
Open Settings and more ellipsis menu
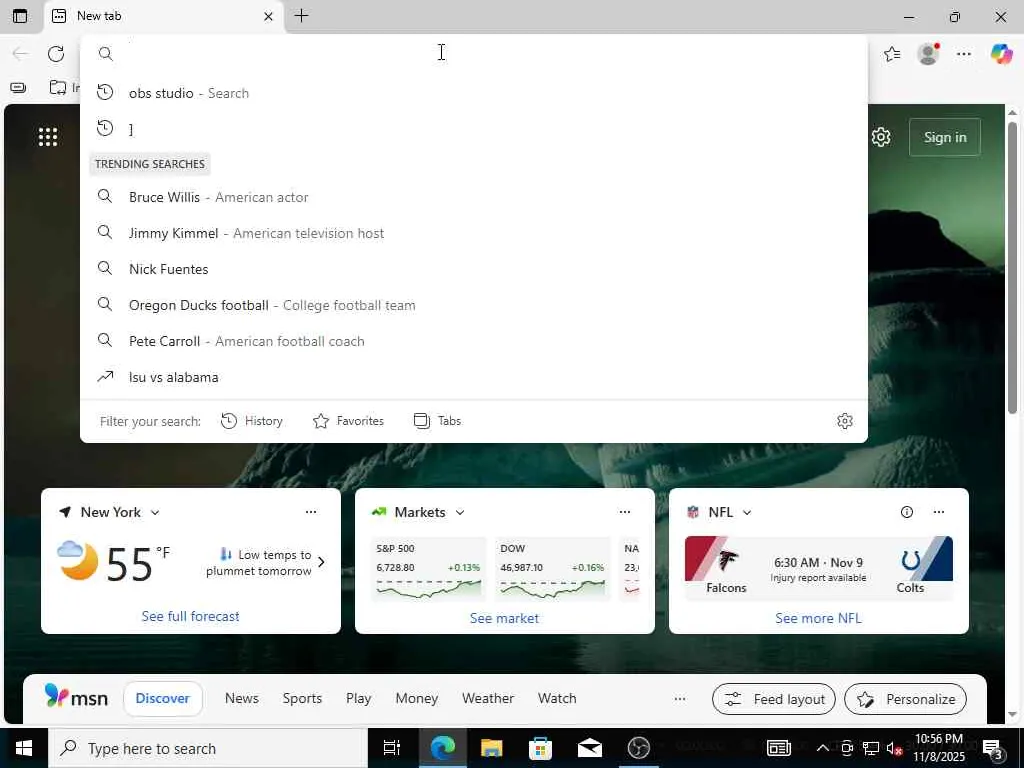coord(964,54)
